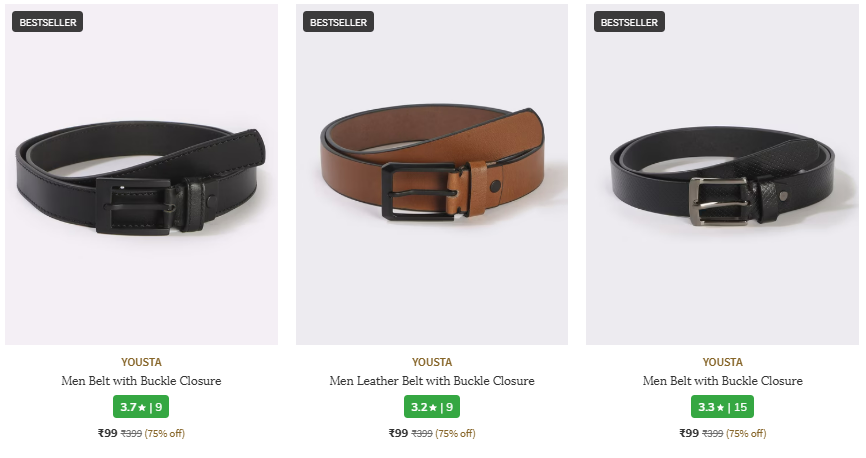Click the 3.7 star rating badge

[141, 407]
